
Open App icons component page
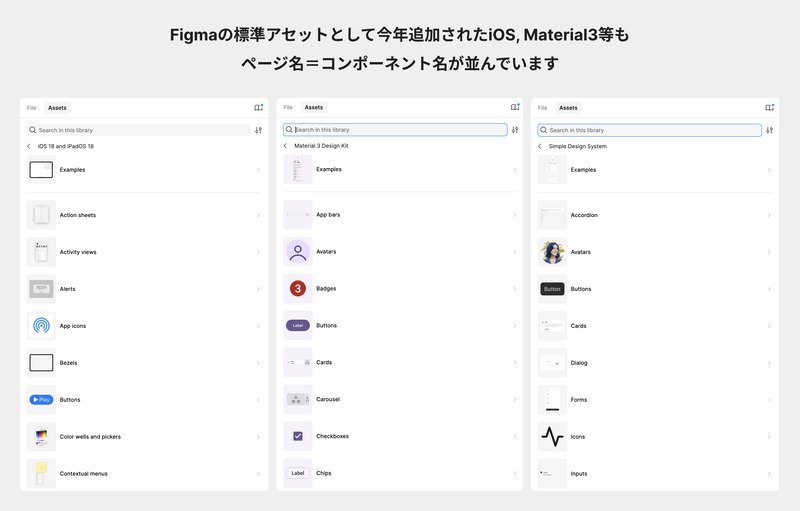coord(144,326)
